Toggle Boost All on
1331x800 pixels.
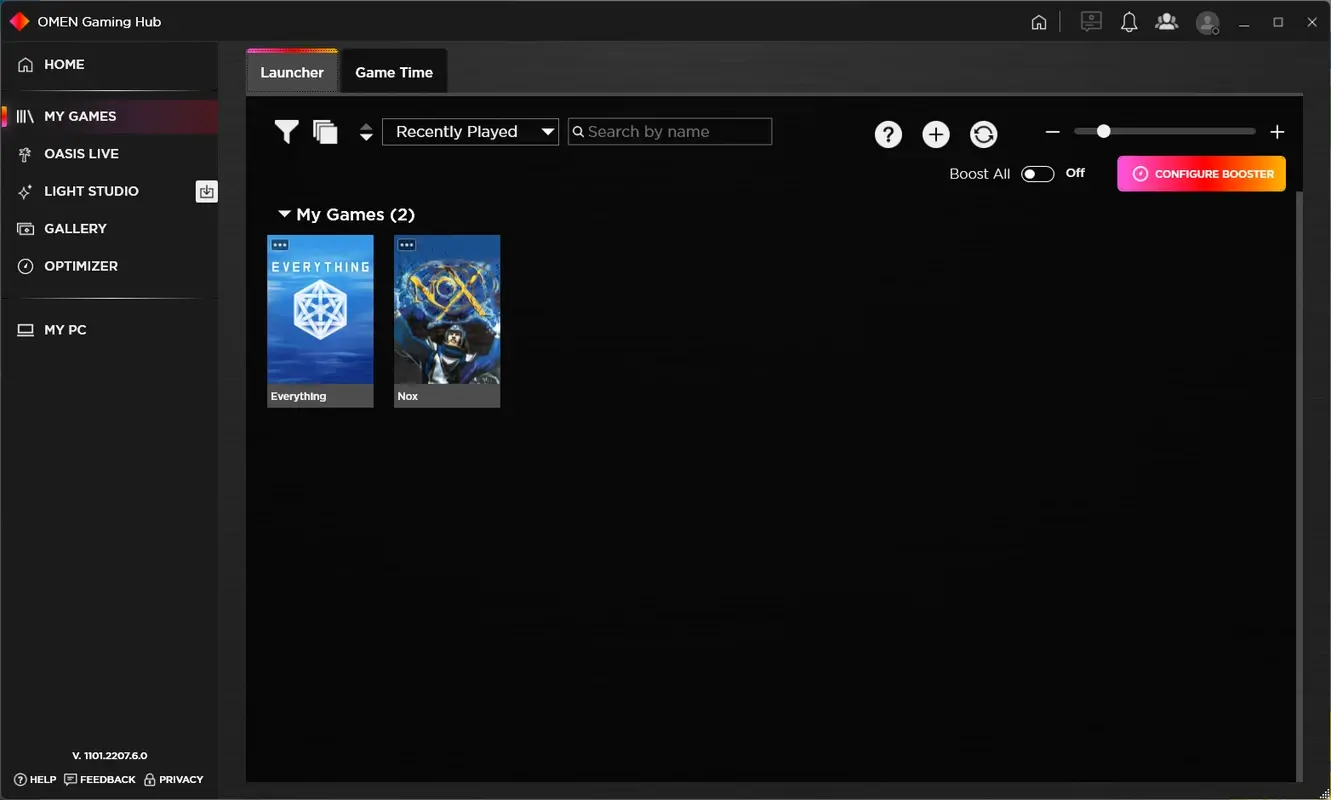pyautogui.click(x=1037, y=173)
